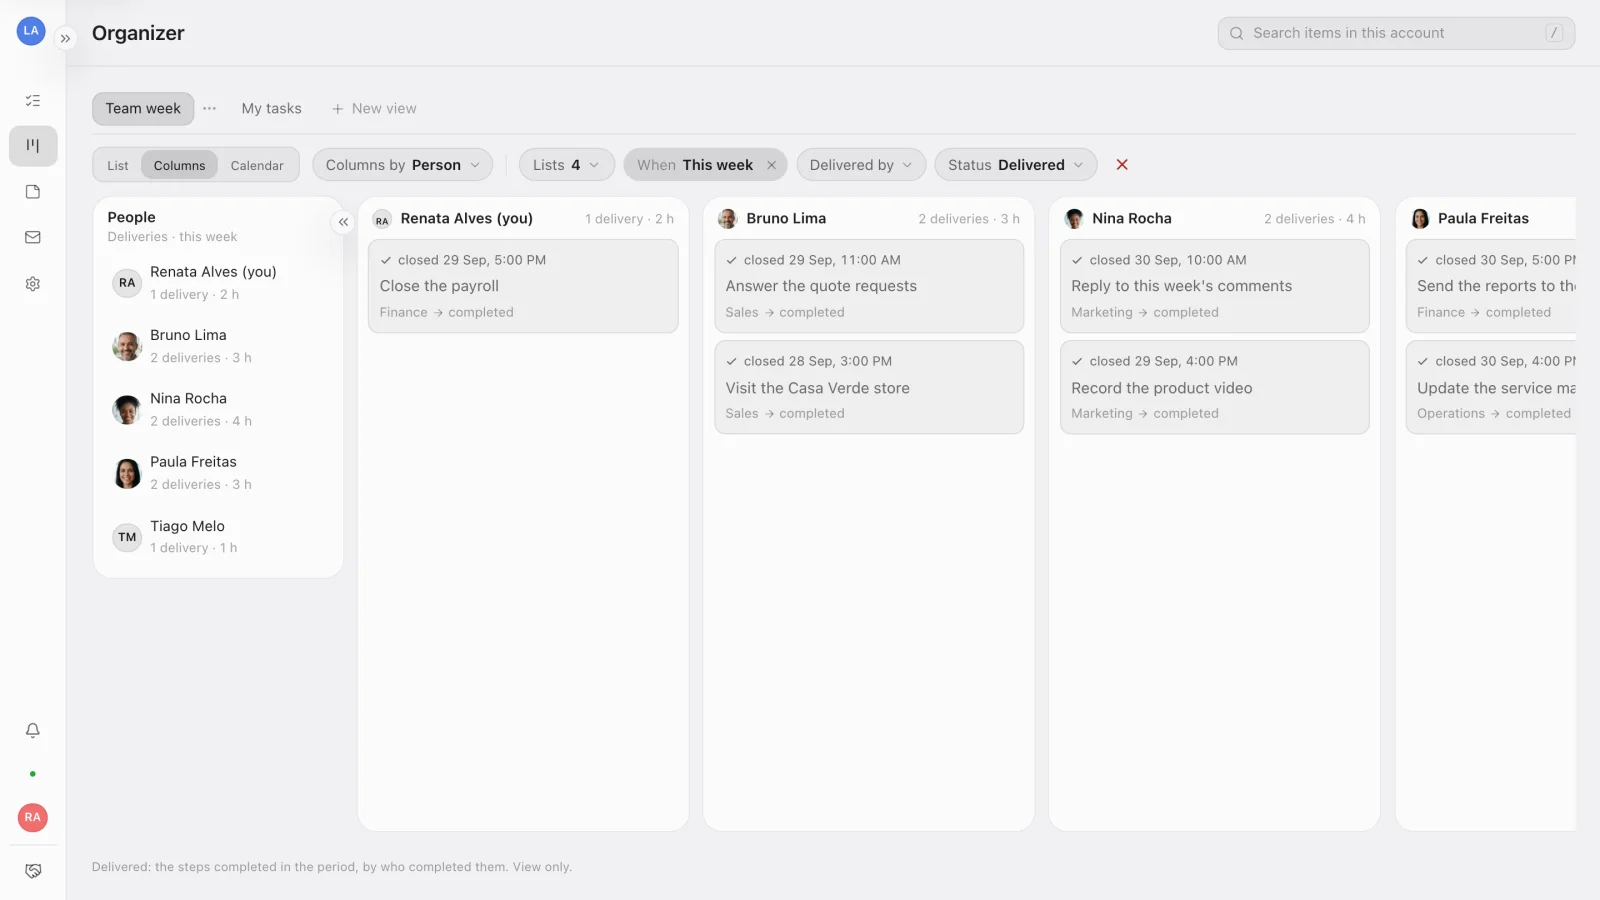This screenshot has width=1600, height=900.
Task: Collapse the People panel
Action: (343, 222)
